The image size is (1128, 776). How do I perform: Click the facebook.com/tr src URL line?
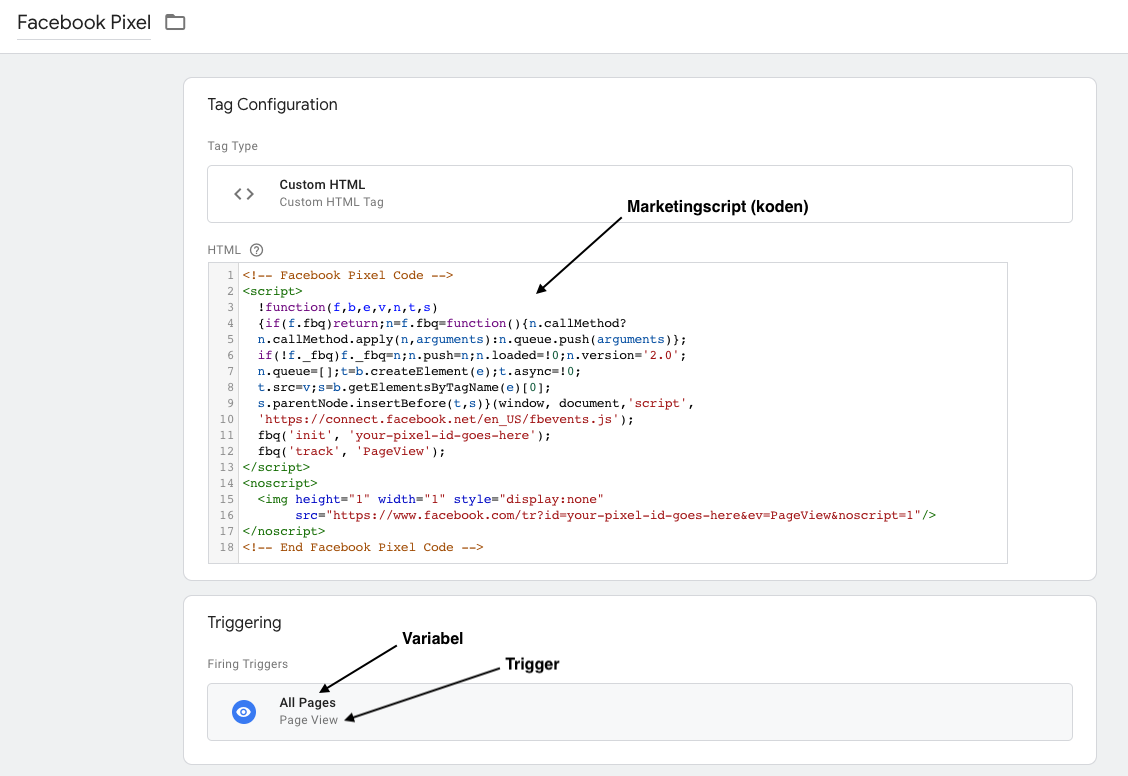click(616, 516)
